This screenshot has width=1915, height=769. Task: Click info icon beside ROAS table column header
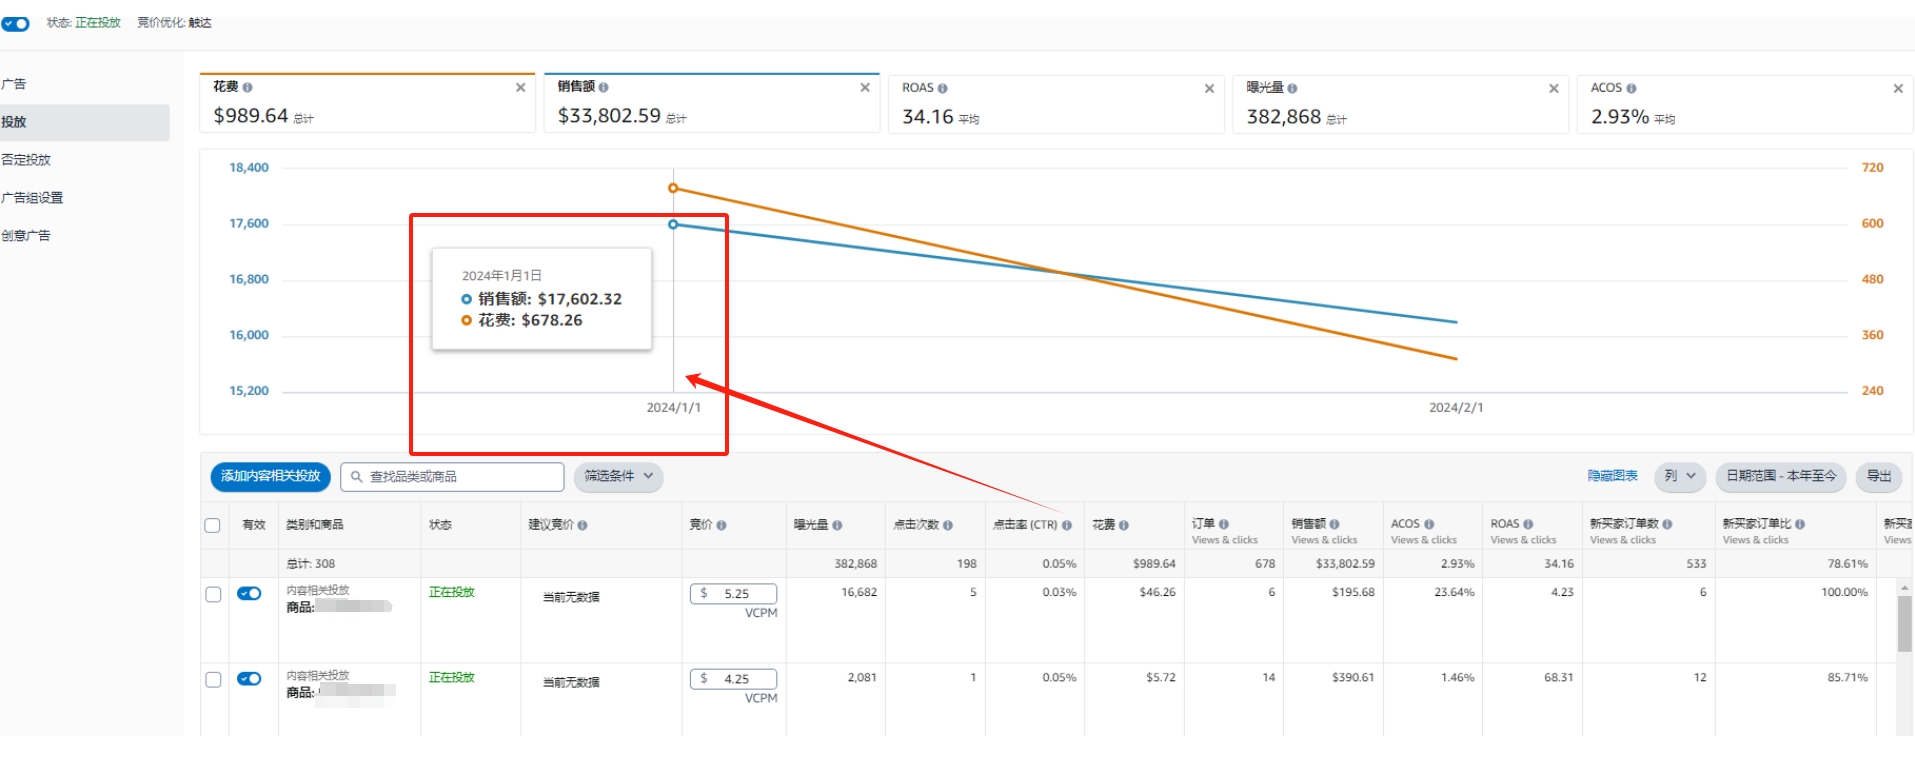click(x=1529, y=524)
